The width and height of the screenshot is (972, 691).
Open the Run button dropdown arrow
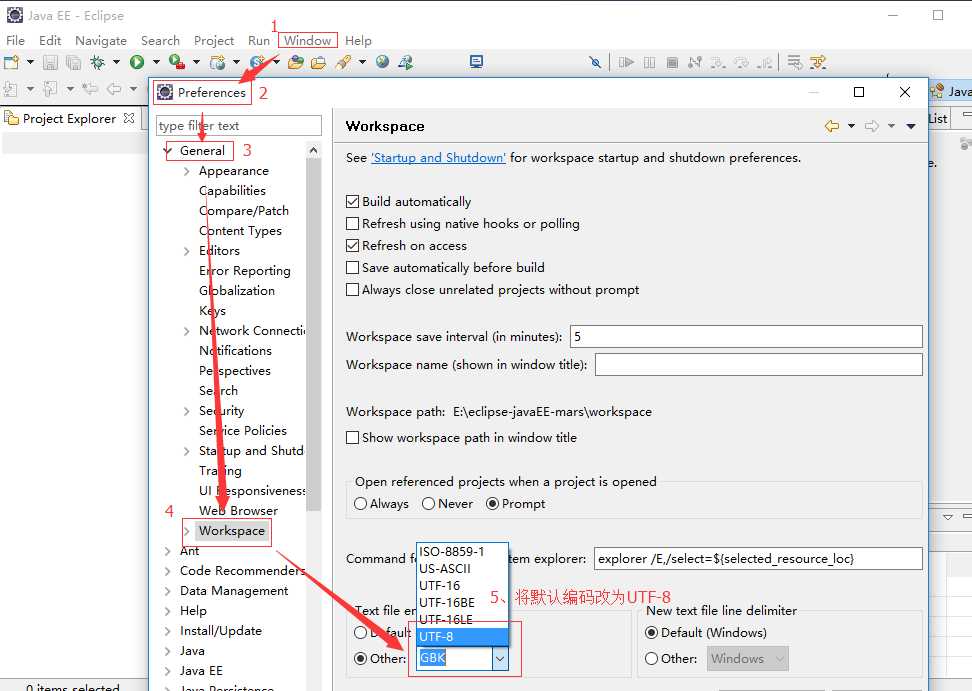pos(156,62)
